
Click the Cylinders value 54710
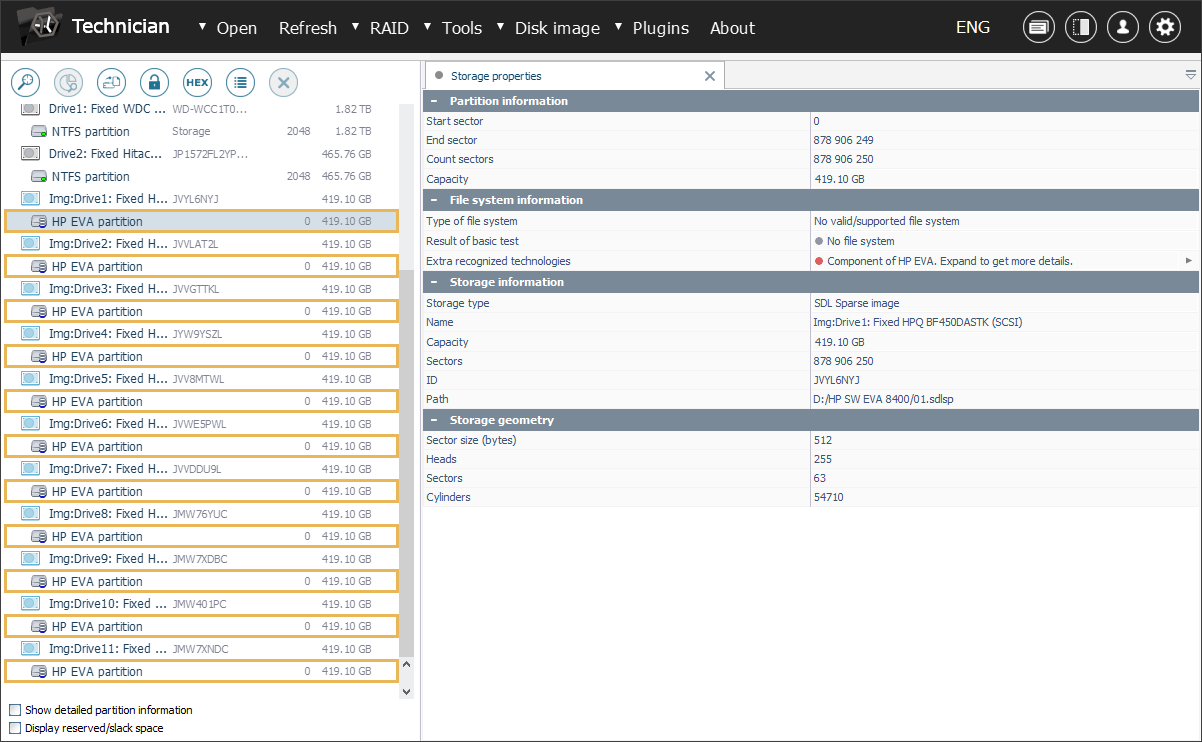[828, 497]
